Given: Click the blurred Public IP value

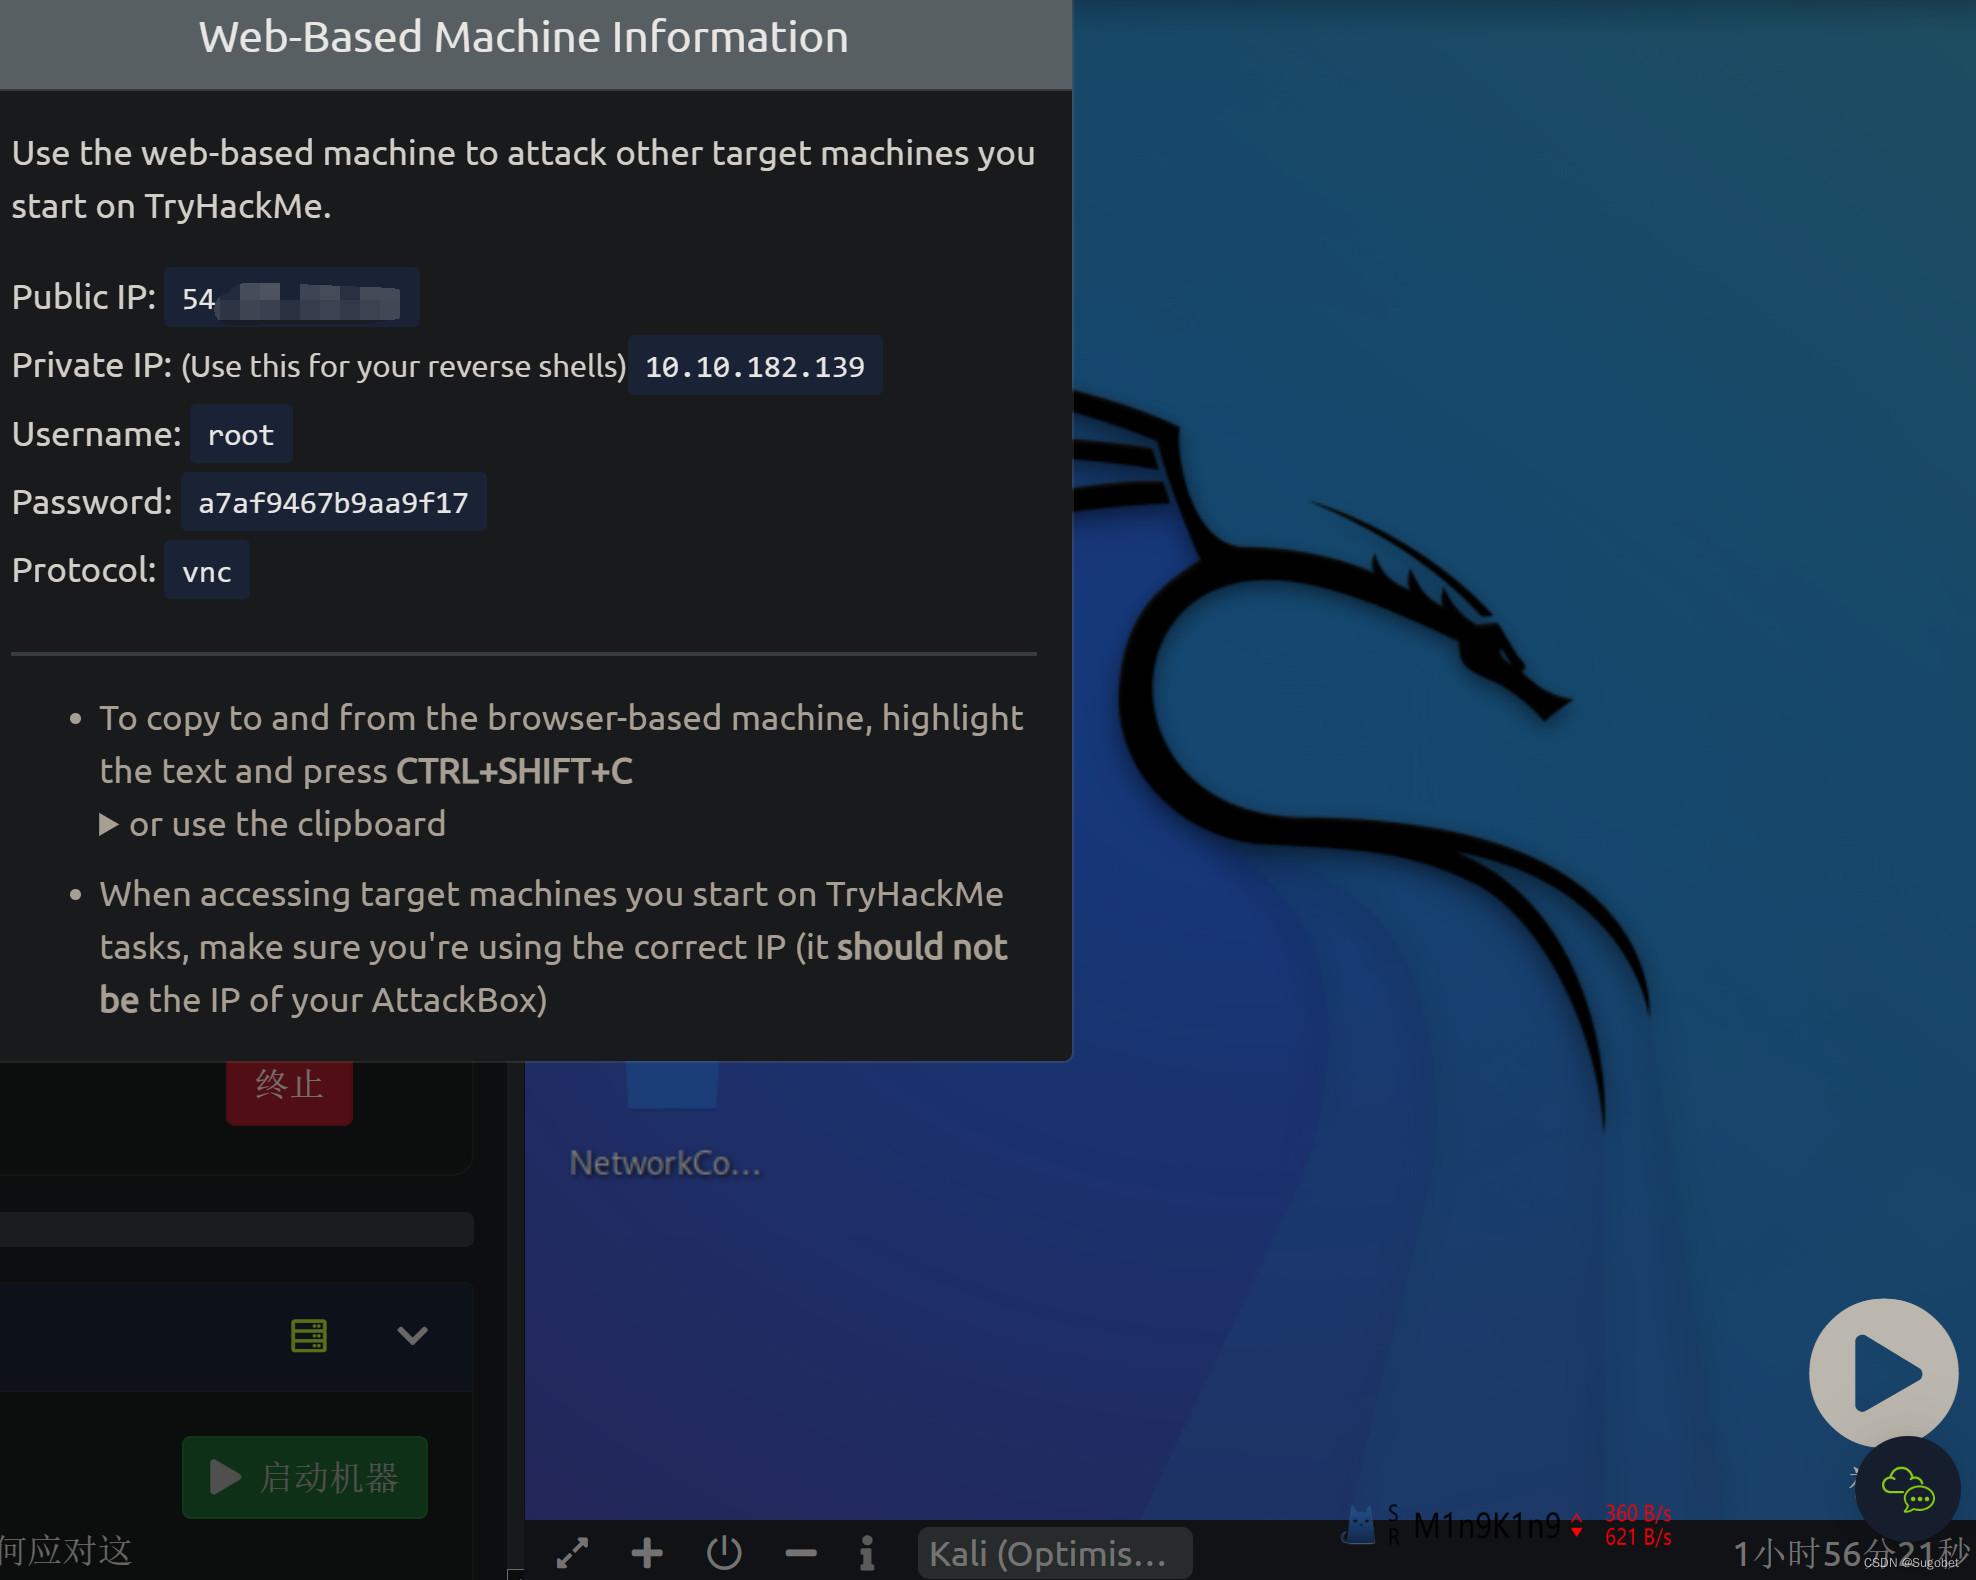Looking at the screenshot, I should pyautogui.click(x=291, y=298).
